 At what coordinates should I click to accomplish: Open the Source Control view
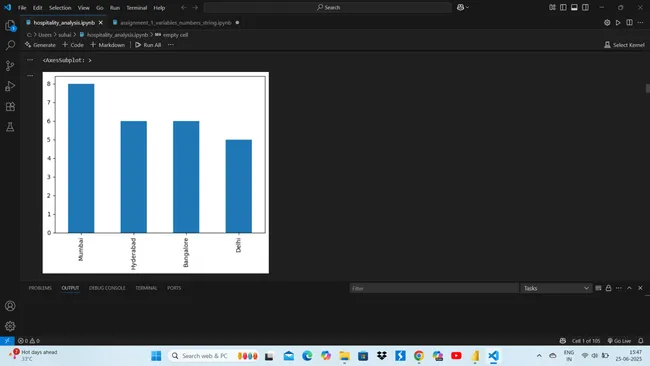tap(10, 65)
